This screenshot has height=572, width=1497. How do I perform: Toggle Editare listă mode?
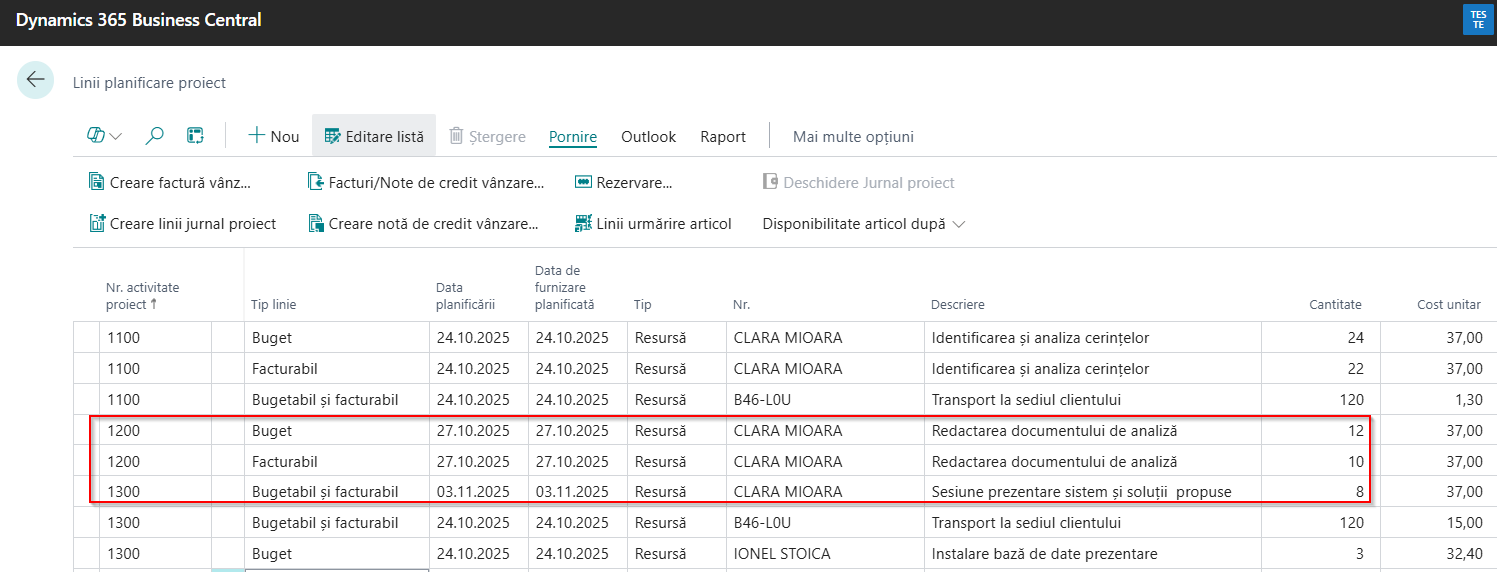(373, 136)
